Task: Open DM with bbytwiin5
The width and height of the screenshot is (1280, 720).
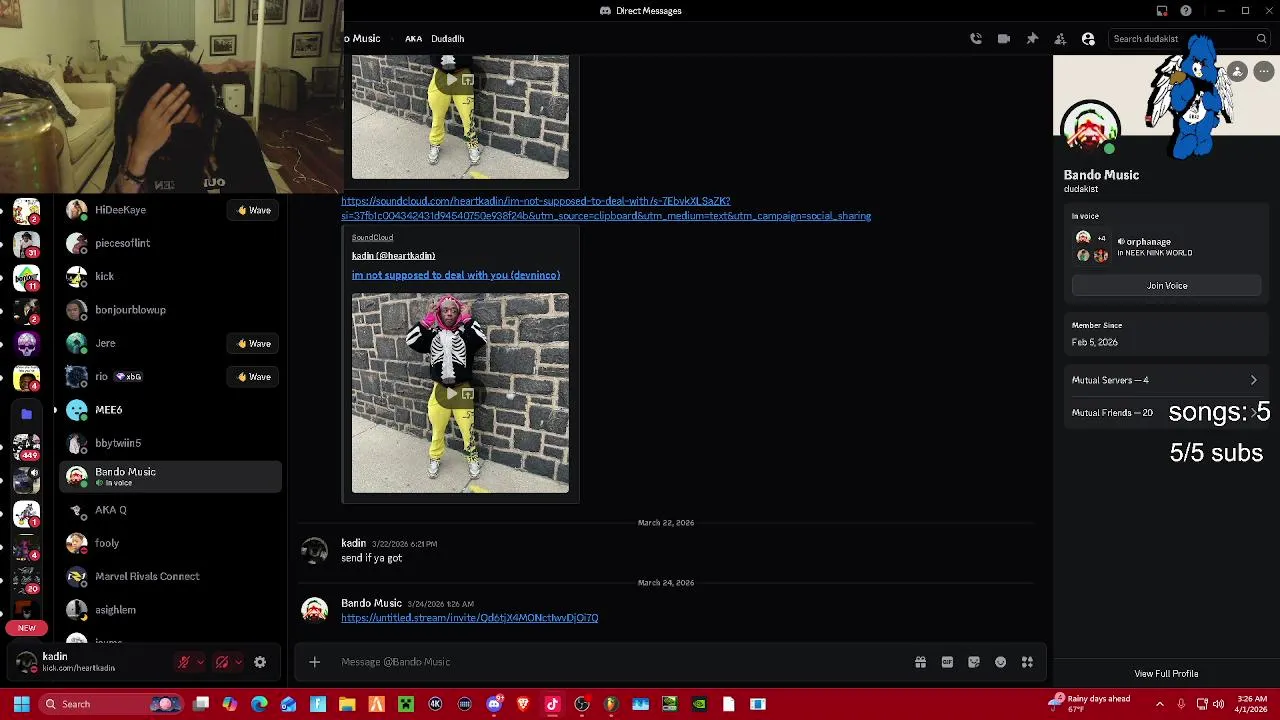Action: 171,443
